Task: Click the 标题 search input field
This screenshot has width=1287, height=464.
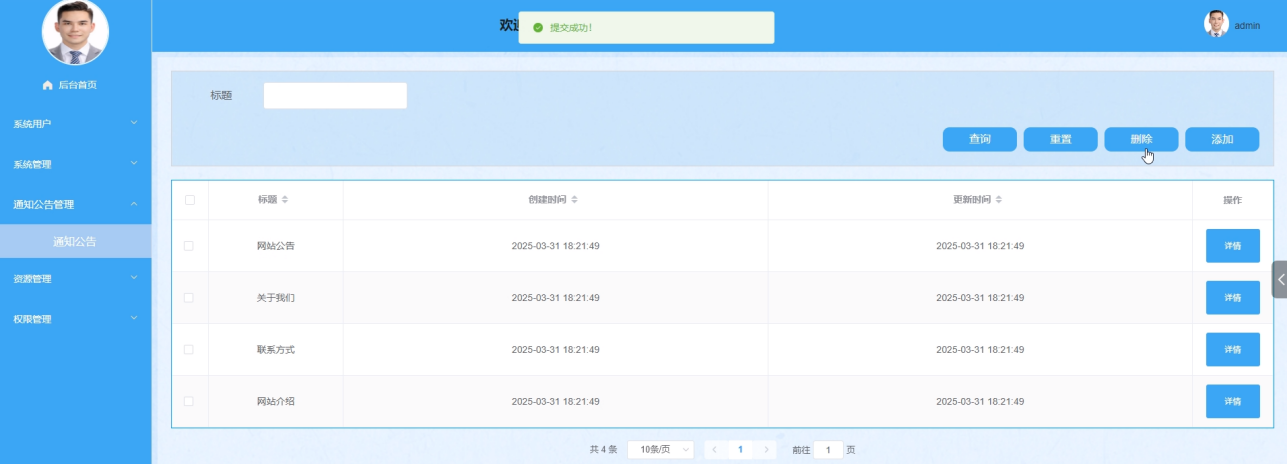Action: (335, 95)
